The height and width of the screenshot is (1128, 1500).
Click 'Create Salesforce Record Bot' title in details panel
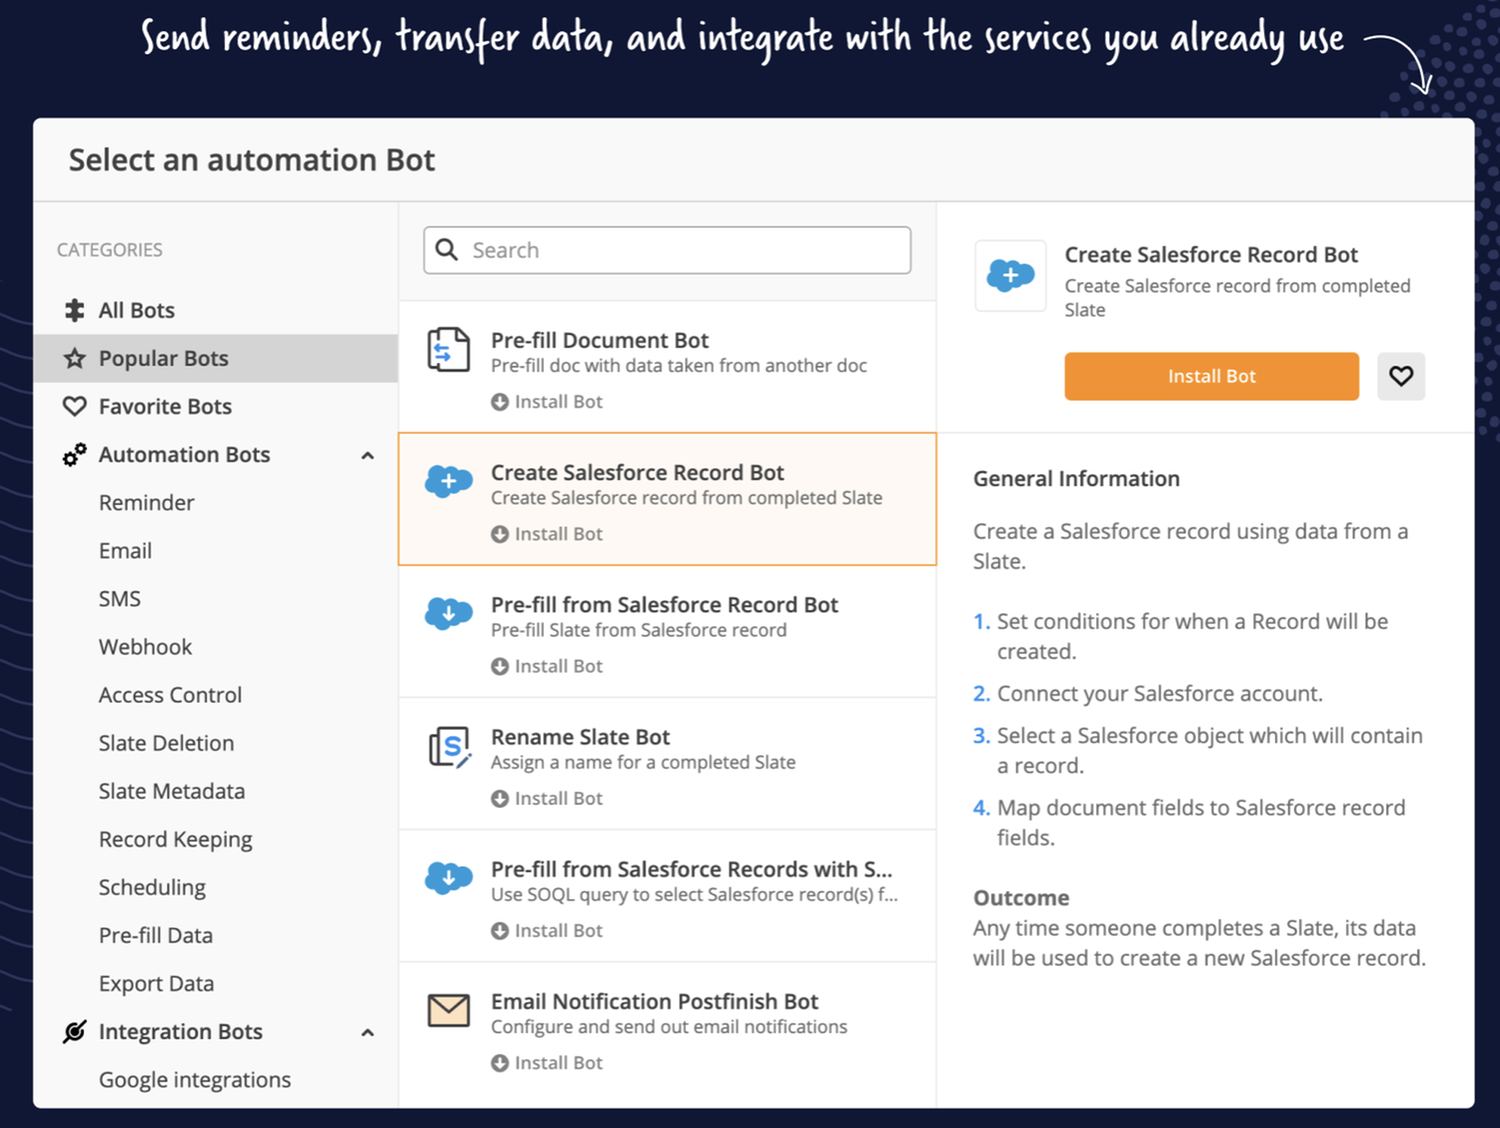[1211, 255]
